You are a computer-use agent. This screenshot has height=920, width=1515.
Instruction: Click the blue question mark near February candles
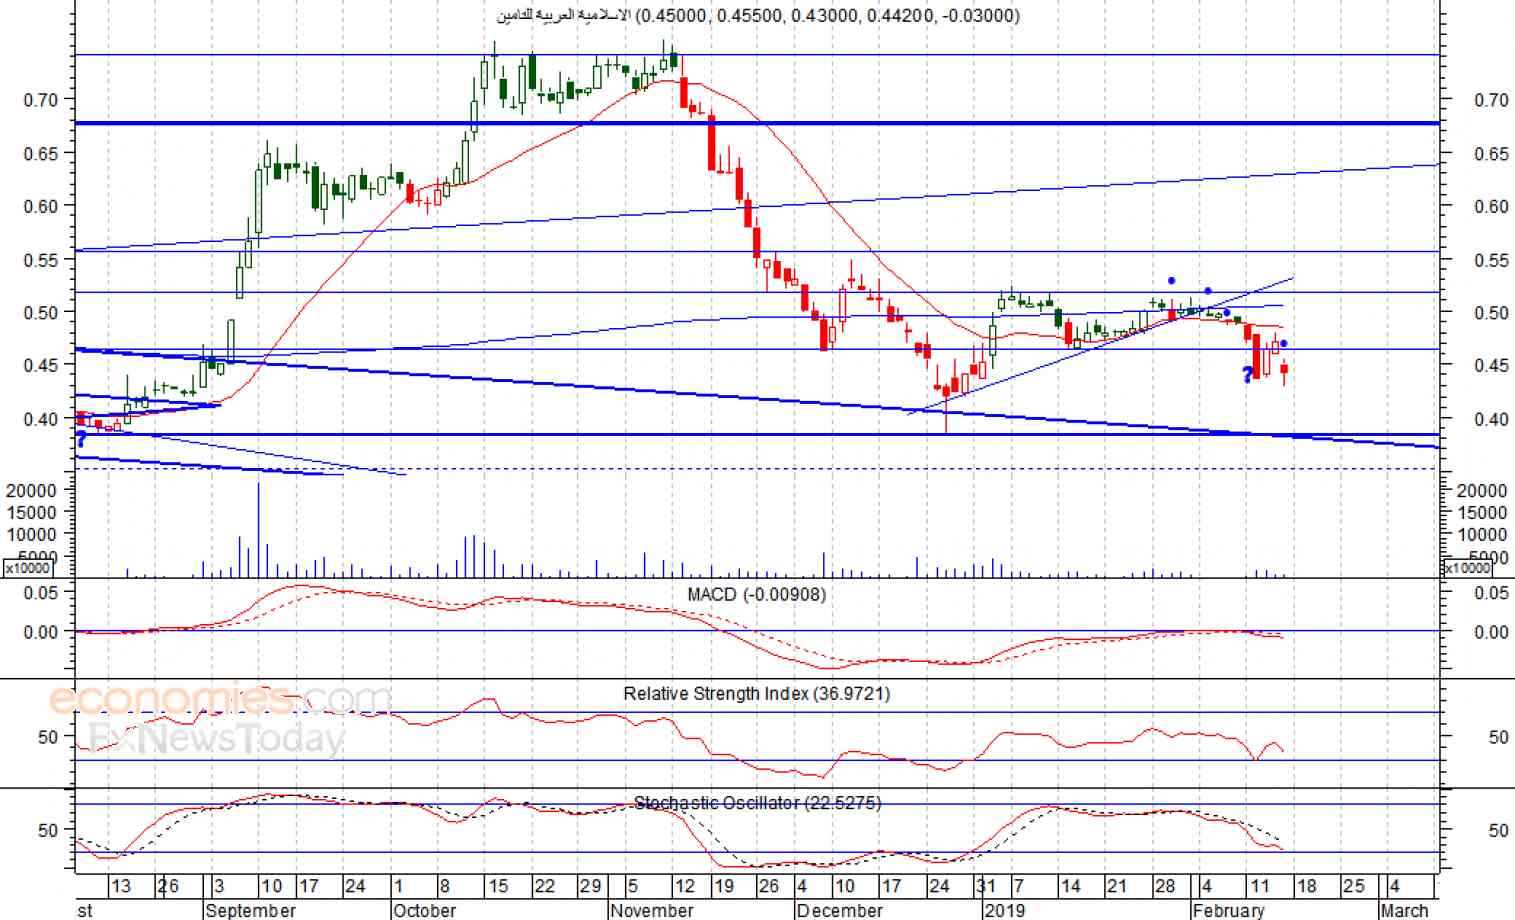1247,375
